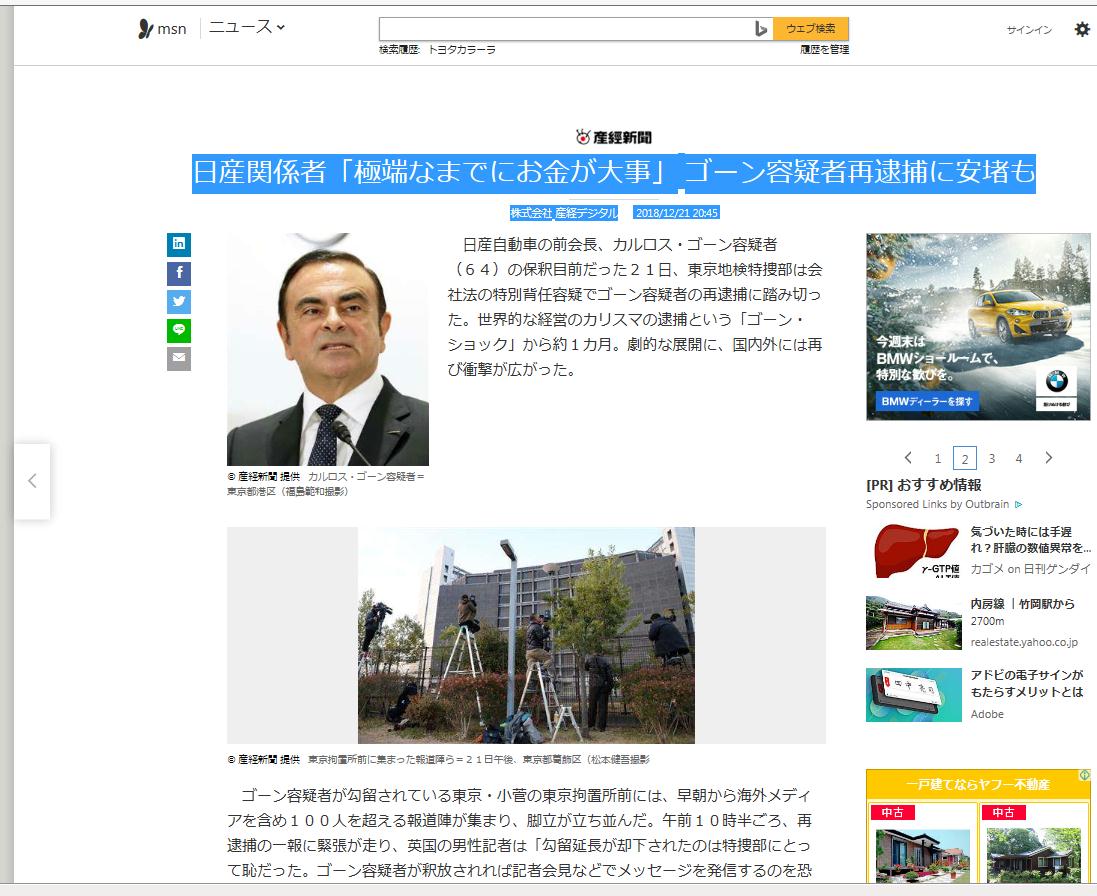1097x896 pixels.
Task: Click the ウェブ検索 button
Action: [811, 29]
